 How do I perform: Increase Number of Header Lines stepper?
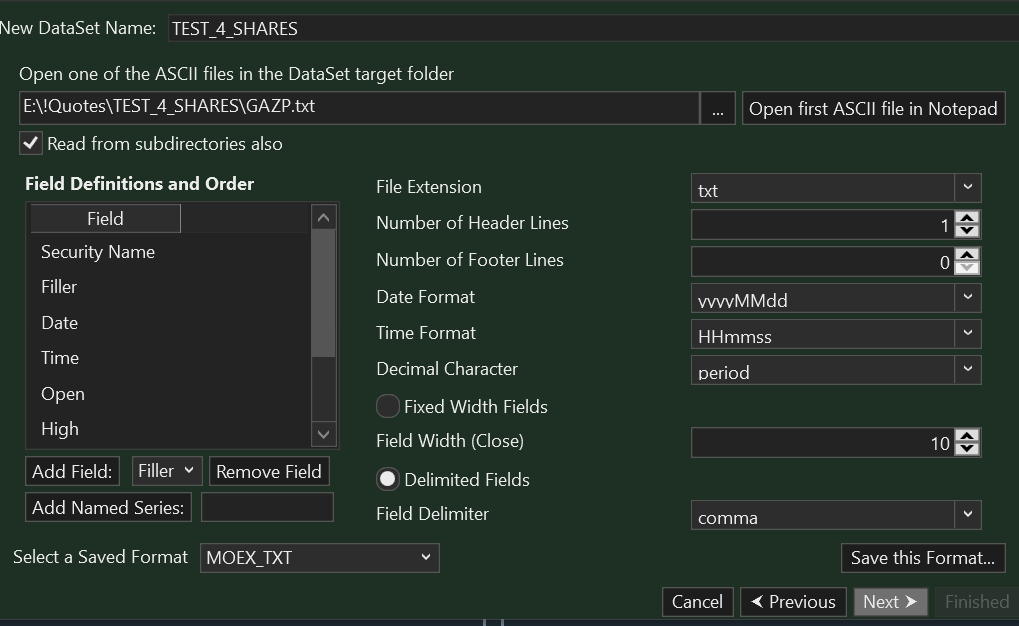tap(967, 218)
